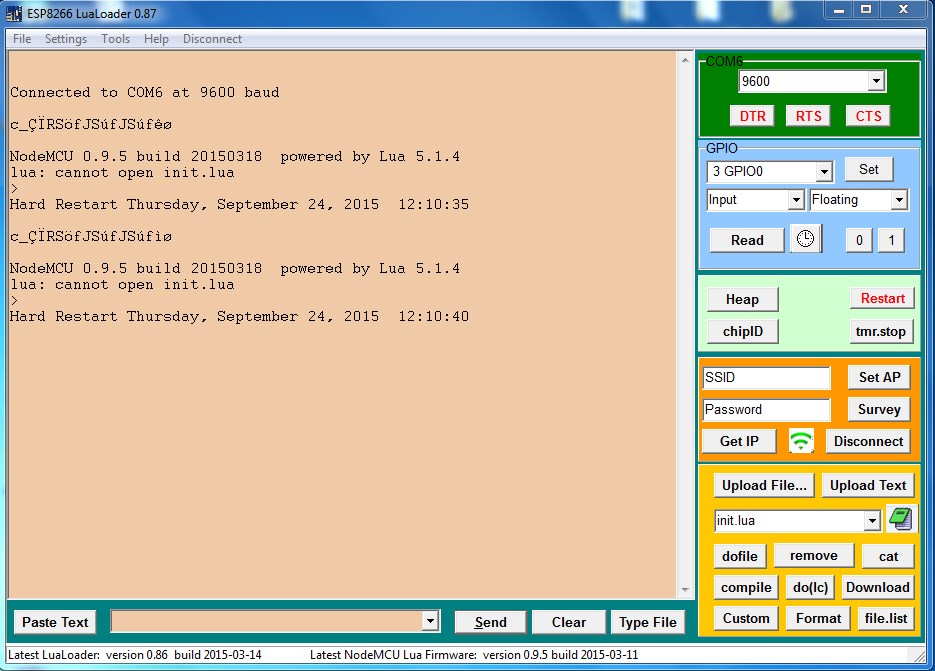Open the Help menu

pyautogui.click(x=156, y=39)
